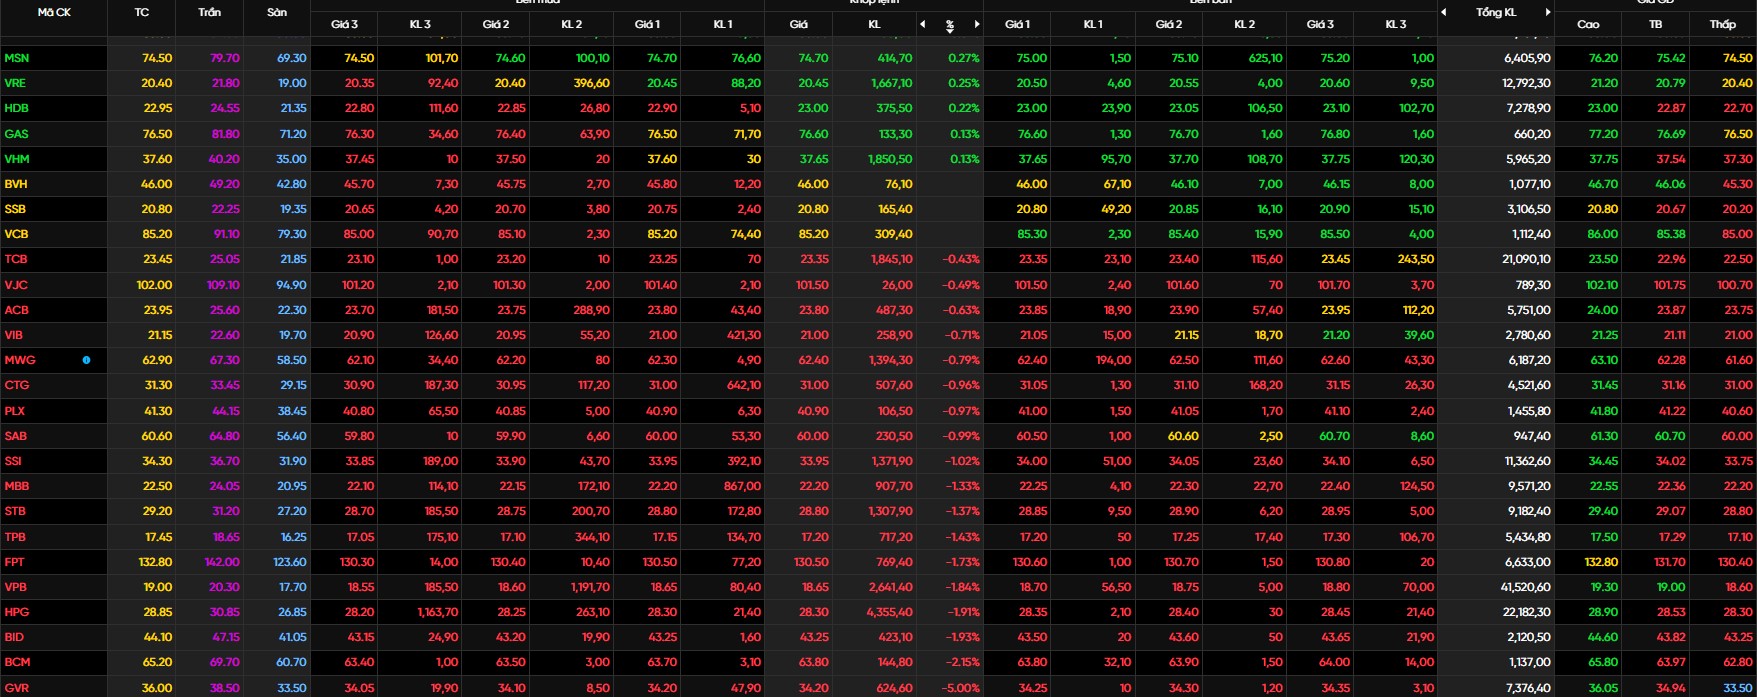The image size is (1757, 697).
Task: Click HPG total volume 22,182,30
Action: point(1526,612)
